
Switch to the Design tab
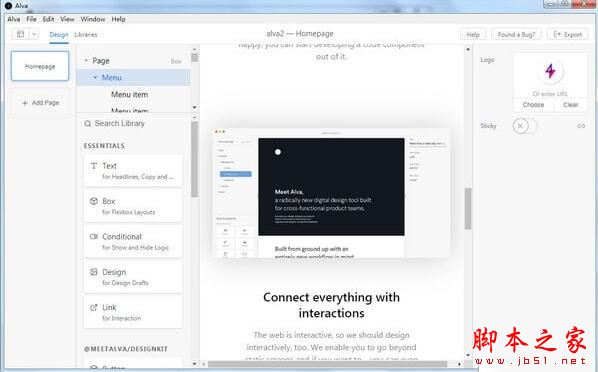click(x=59, y=35)
